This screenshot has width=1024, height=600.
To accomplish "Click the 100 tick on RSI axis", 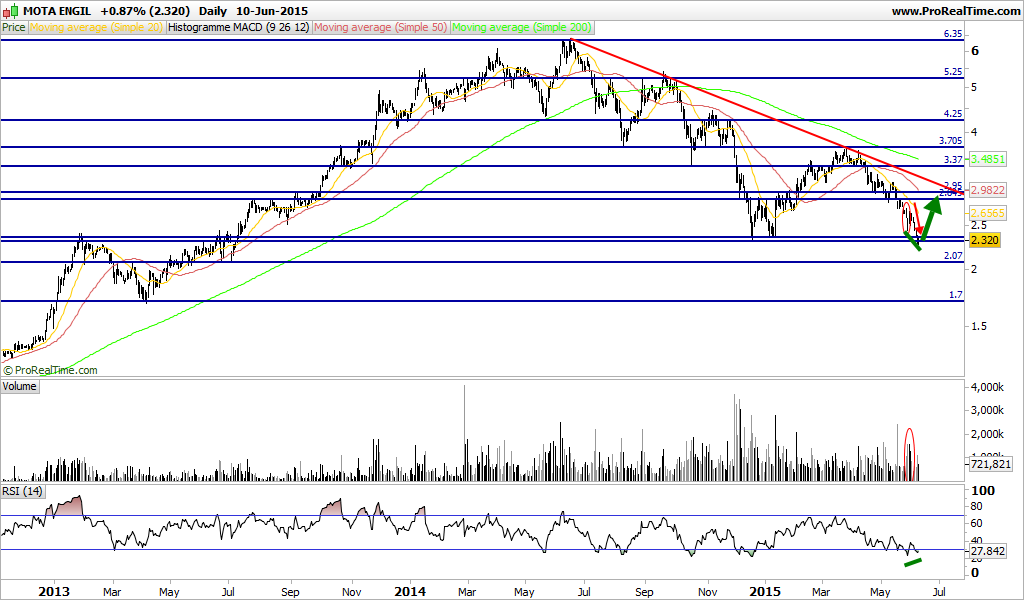I will click(984, 491).
